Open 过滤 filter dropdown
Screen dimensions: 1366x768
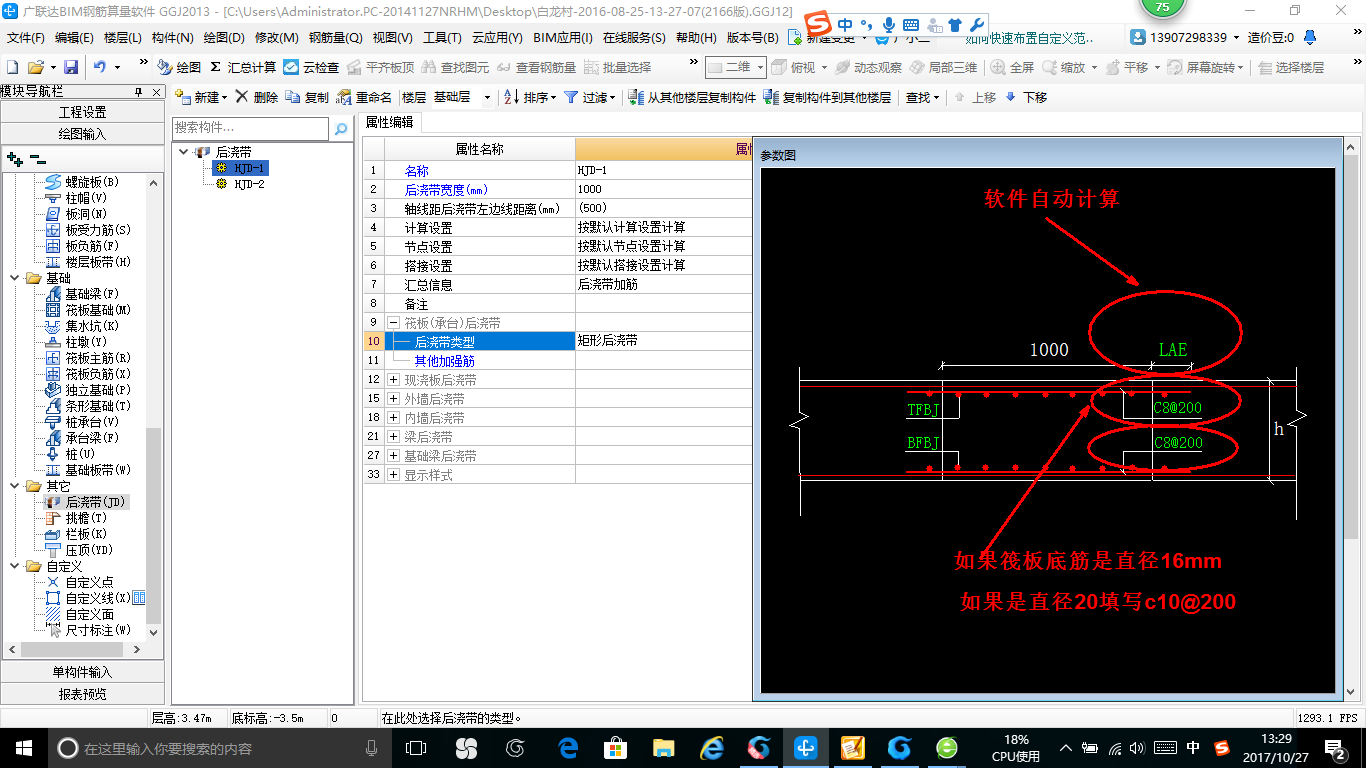pos(590,97)
